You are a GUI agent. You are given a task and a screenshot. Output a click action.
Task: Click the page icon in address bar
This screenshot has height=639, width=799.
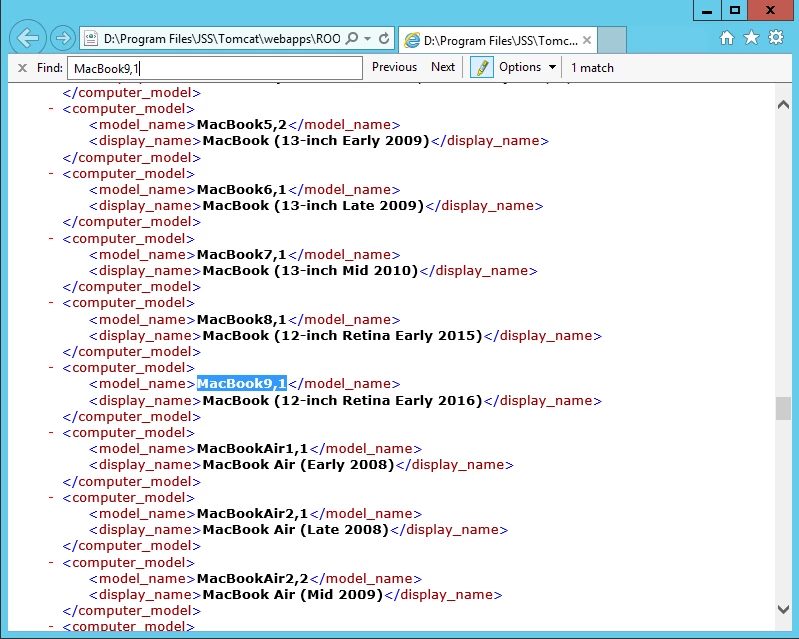coord(91,39)
